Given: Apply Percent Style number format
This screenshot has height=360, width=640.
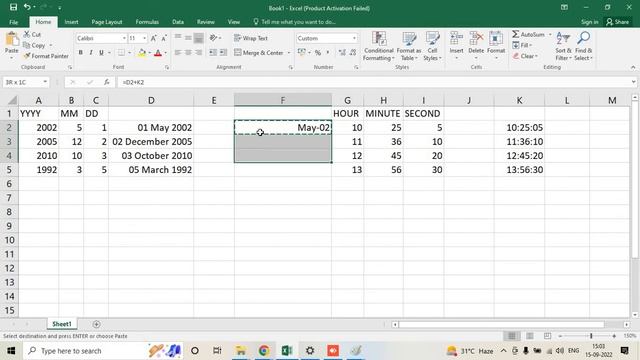Looking at the screenshot, I should [x=318, y=53].
